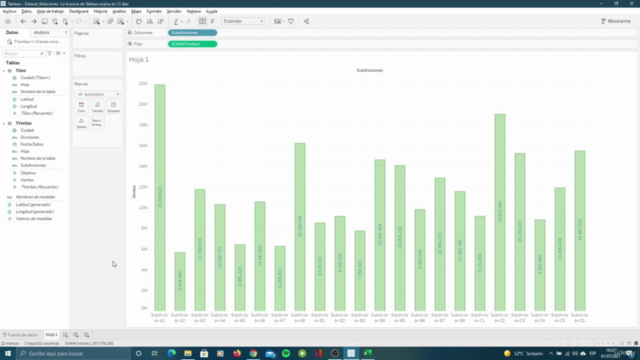Click the Buscar field search box

click(24, 53)
